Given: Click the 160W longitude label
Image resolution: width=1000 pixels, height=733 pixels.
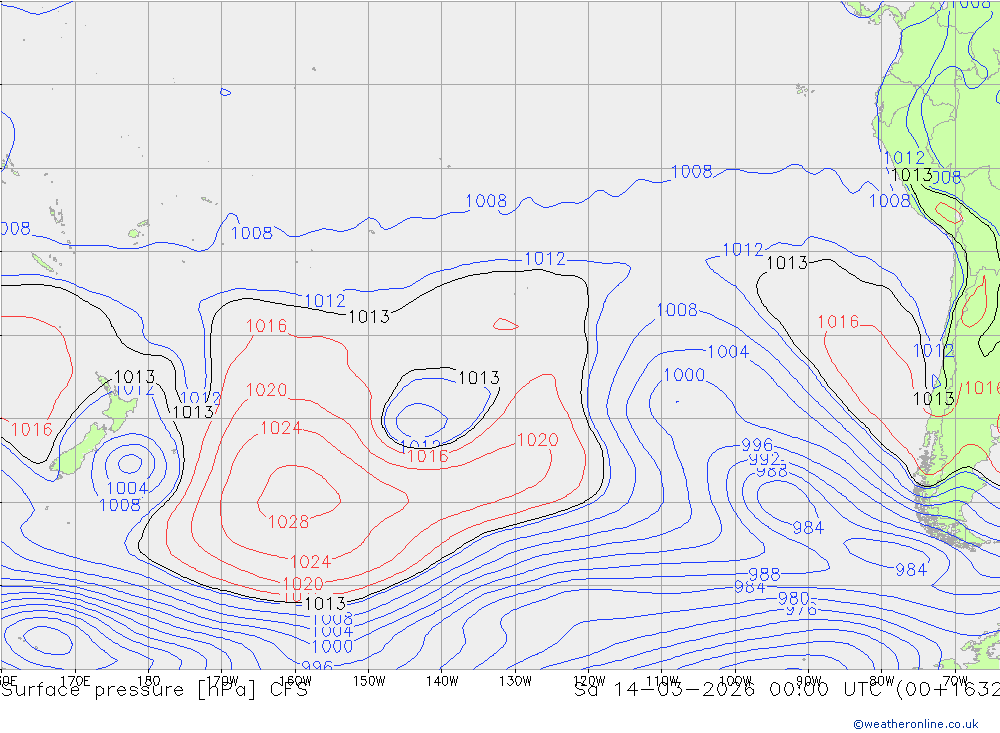Looking at the screenshot, I should coord(295,681).
